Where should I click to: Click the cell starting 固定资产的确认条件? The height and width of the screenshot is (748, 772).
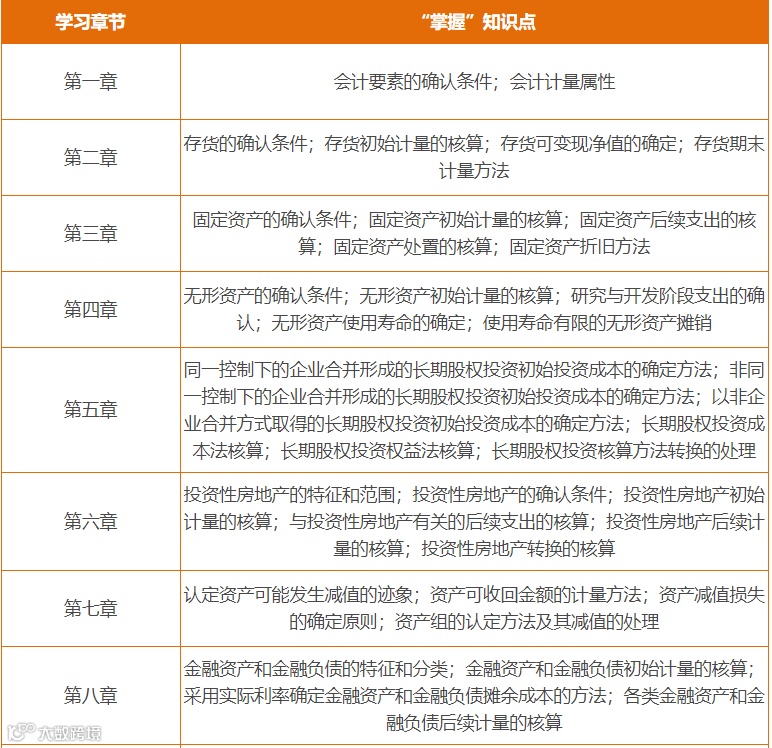click(x=475, y=233)
